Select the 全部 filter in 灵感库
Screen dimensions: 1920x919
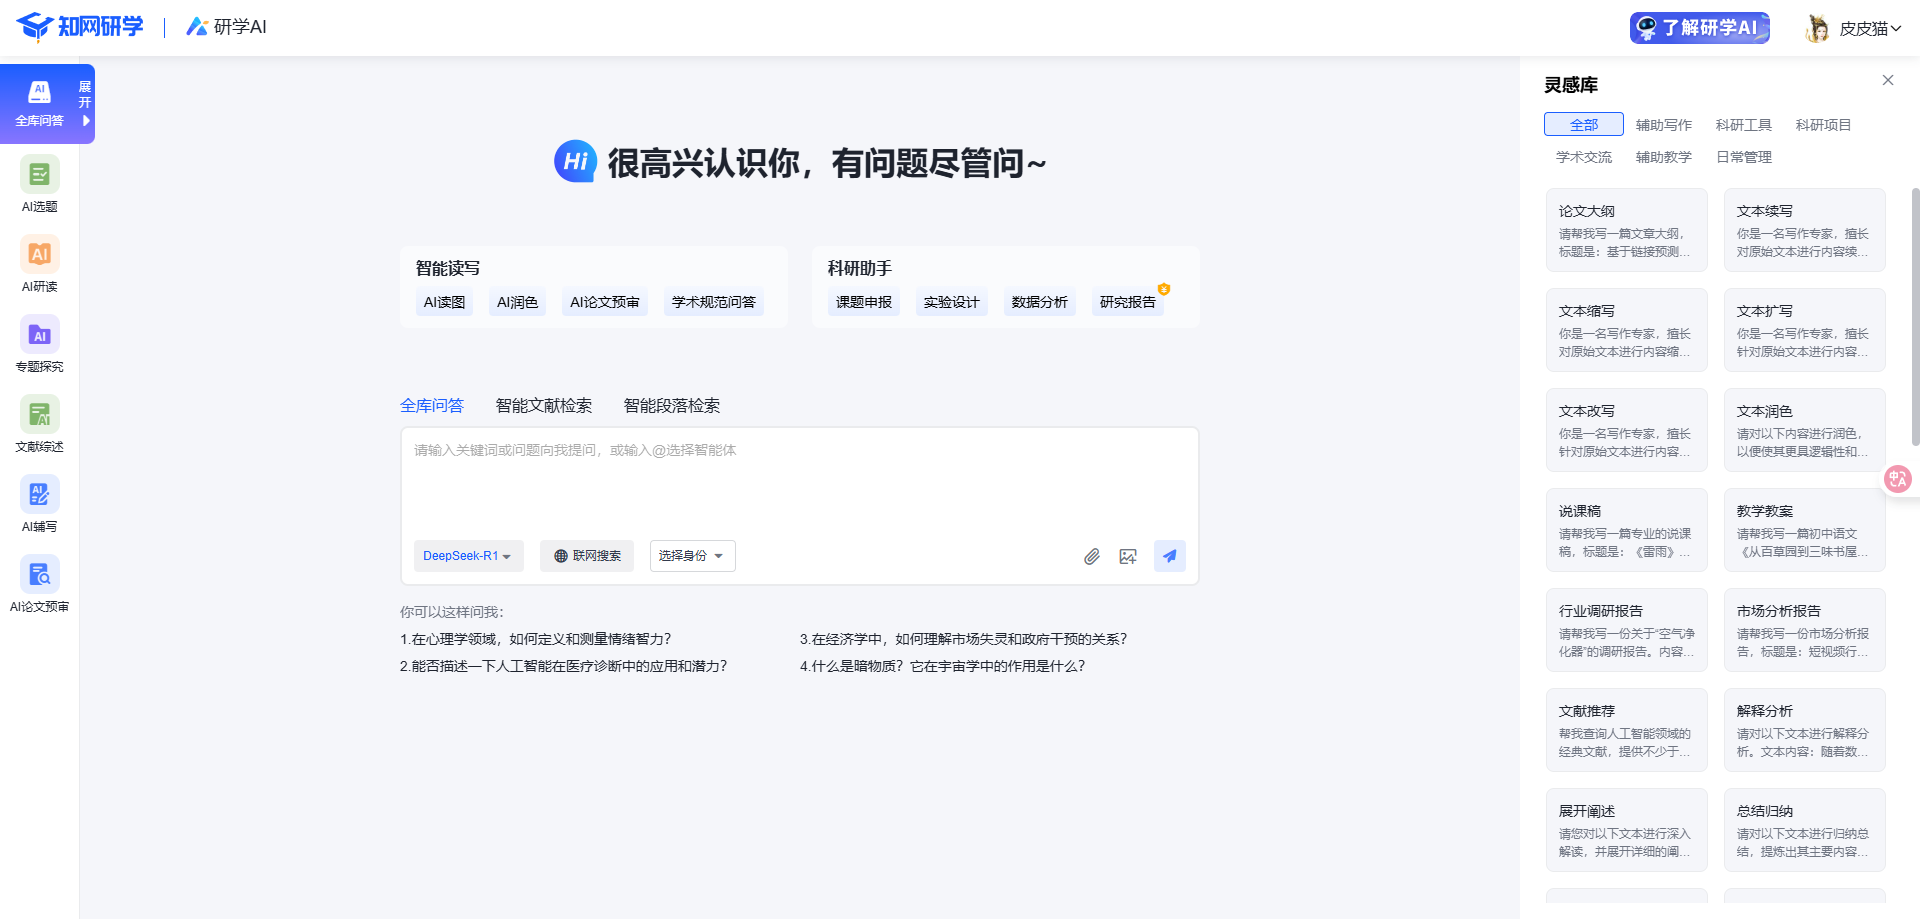pos(1583,125)
